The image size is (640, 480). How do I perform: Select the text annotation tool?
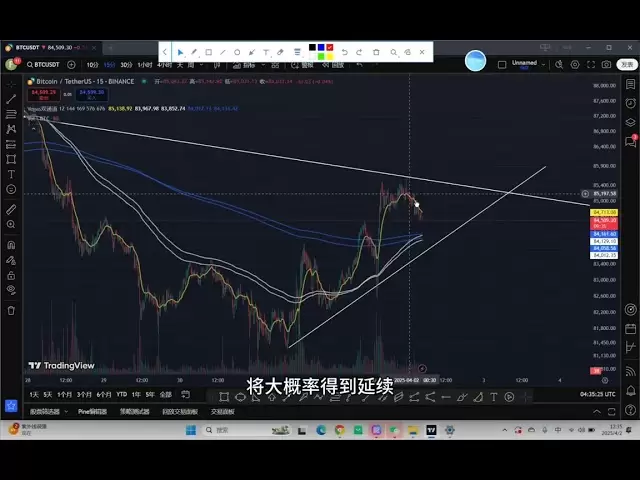[266, 52]
